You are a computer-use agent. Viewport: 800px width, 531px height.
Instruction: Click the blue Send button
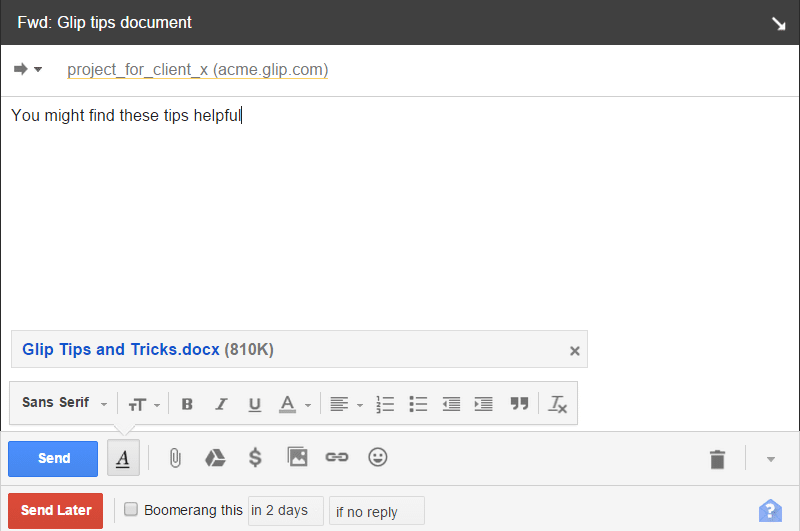click(53, 459)
